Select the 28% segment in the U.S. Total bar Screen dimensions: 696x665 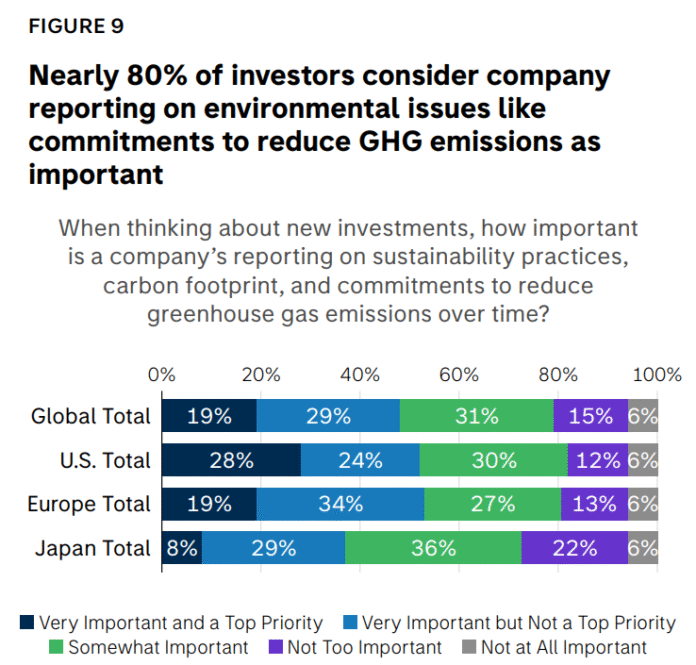231,460
